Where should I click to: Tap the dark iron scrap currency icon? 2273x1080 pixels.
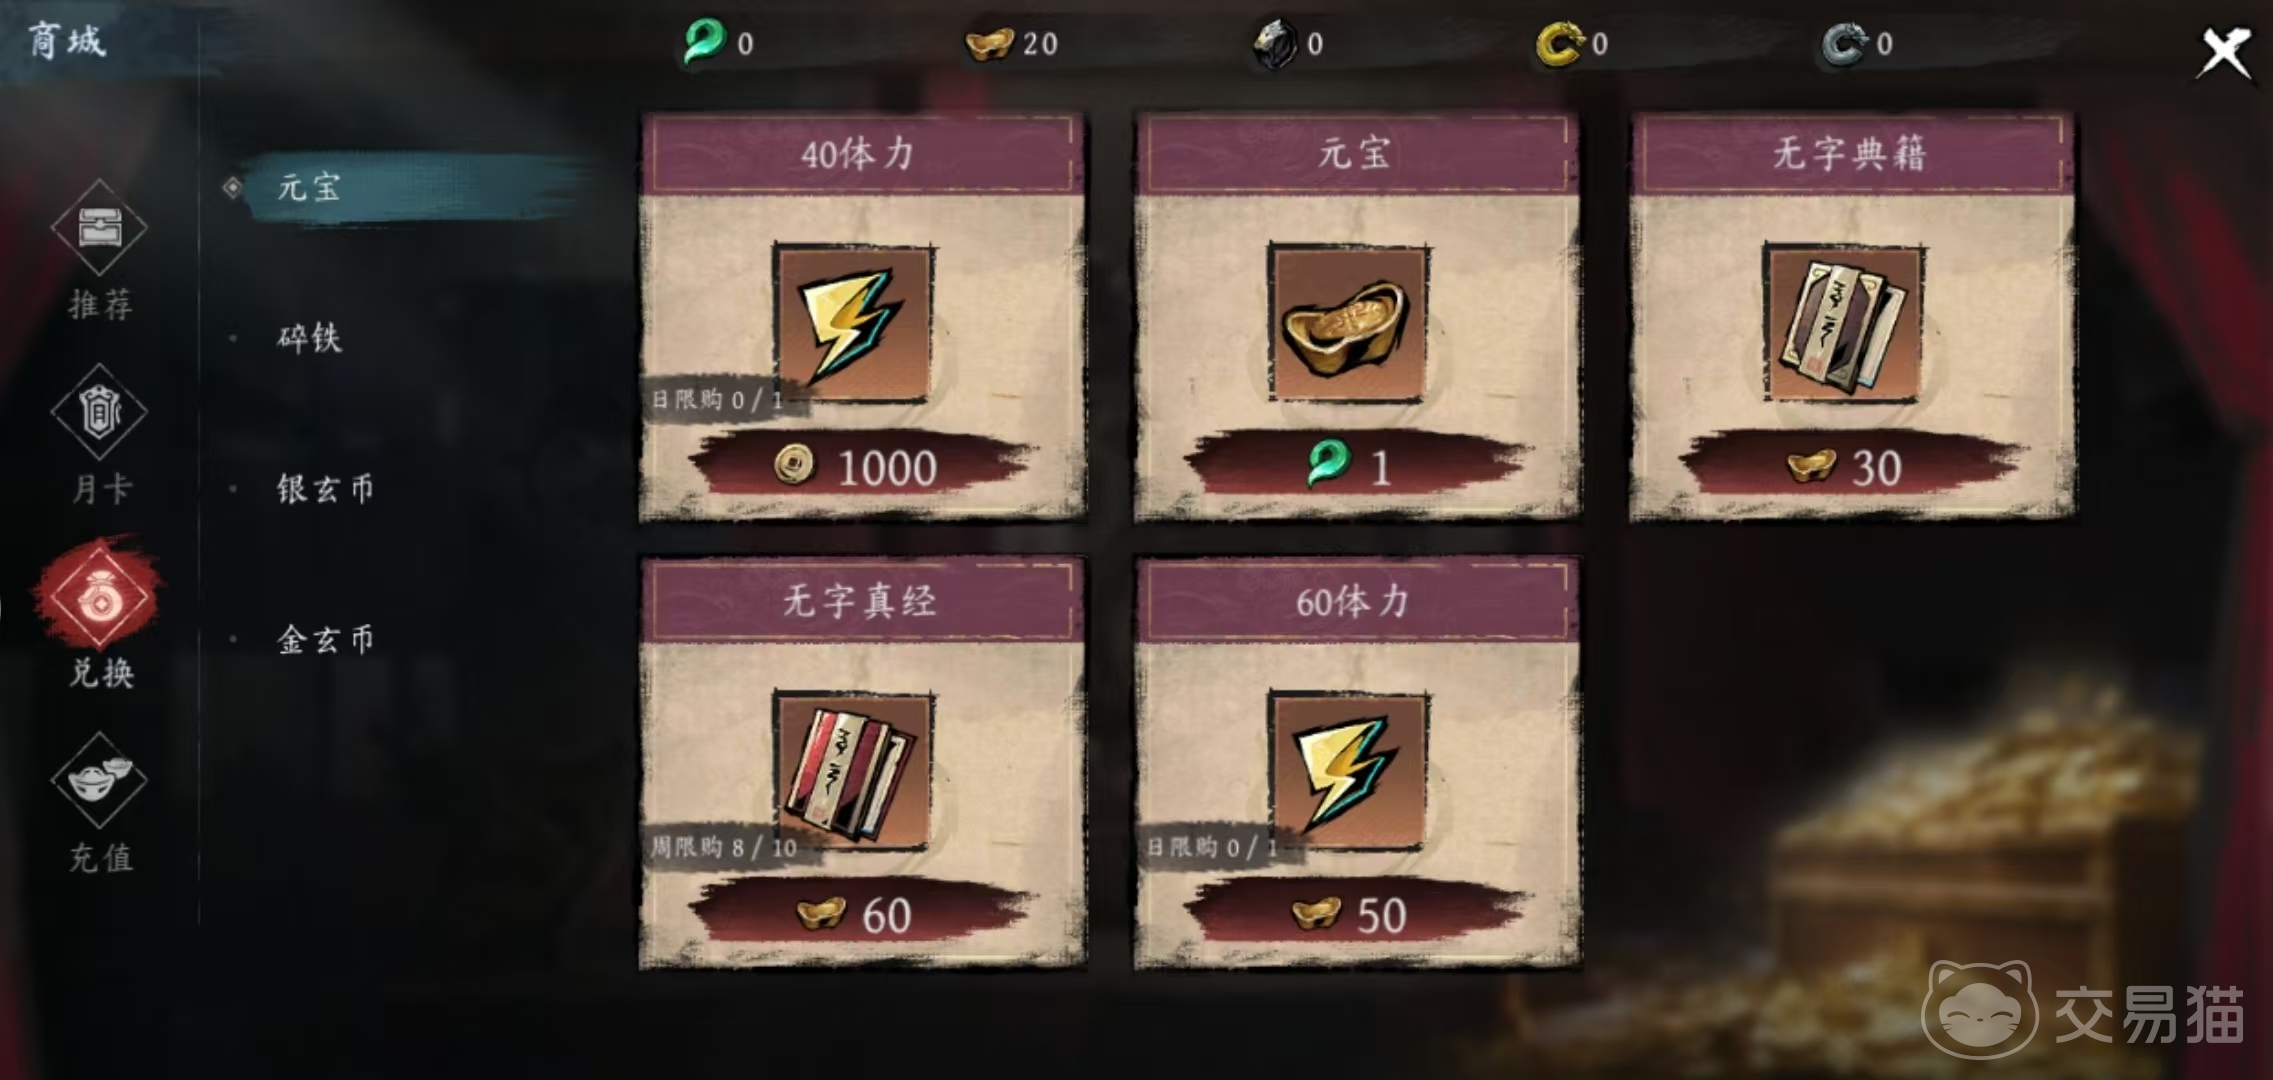(1275, 44)
